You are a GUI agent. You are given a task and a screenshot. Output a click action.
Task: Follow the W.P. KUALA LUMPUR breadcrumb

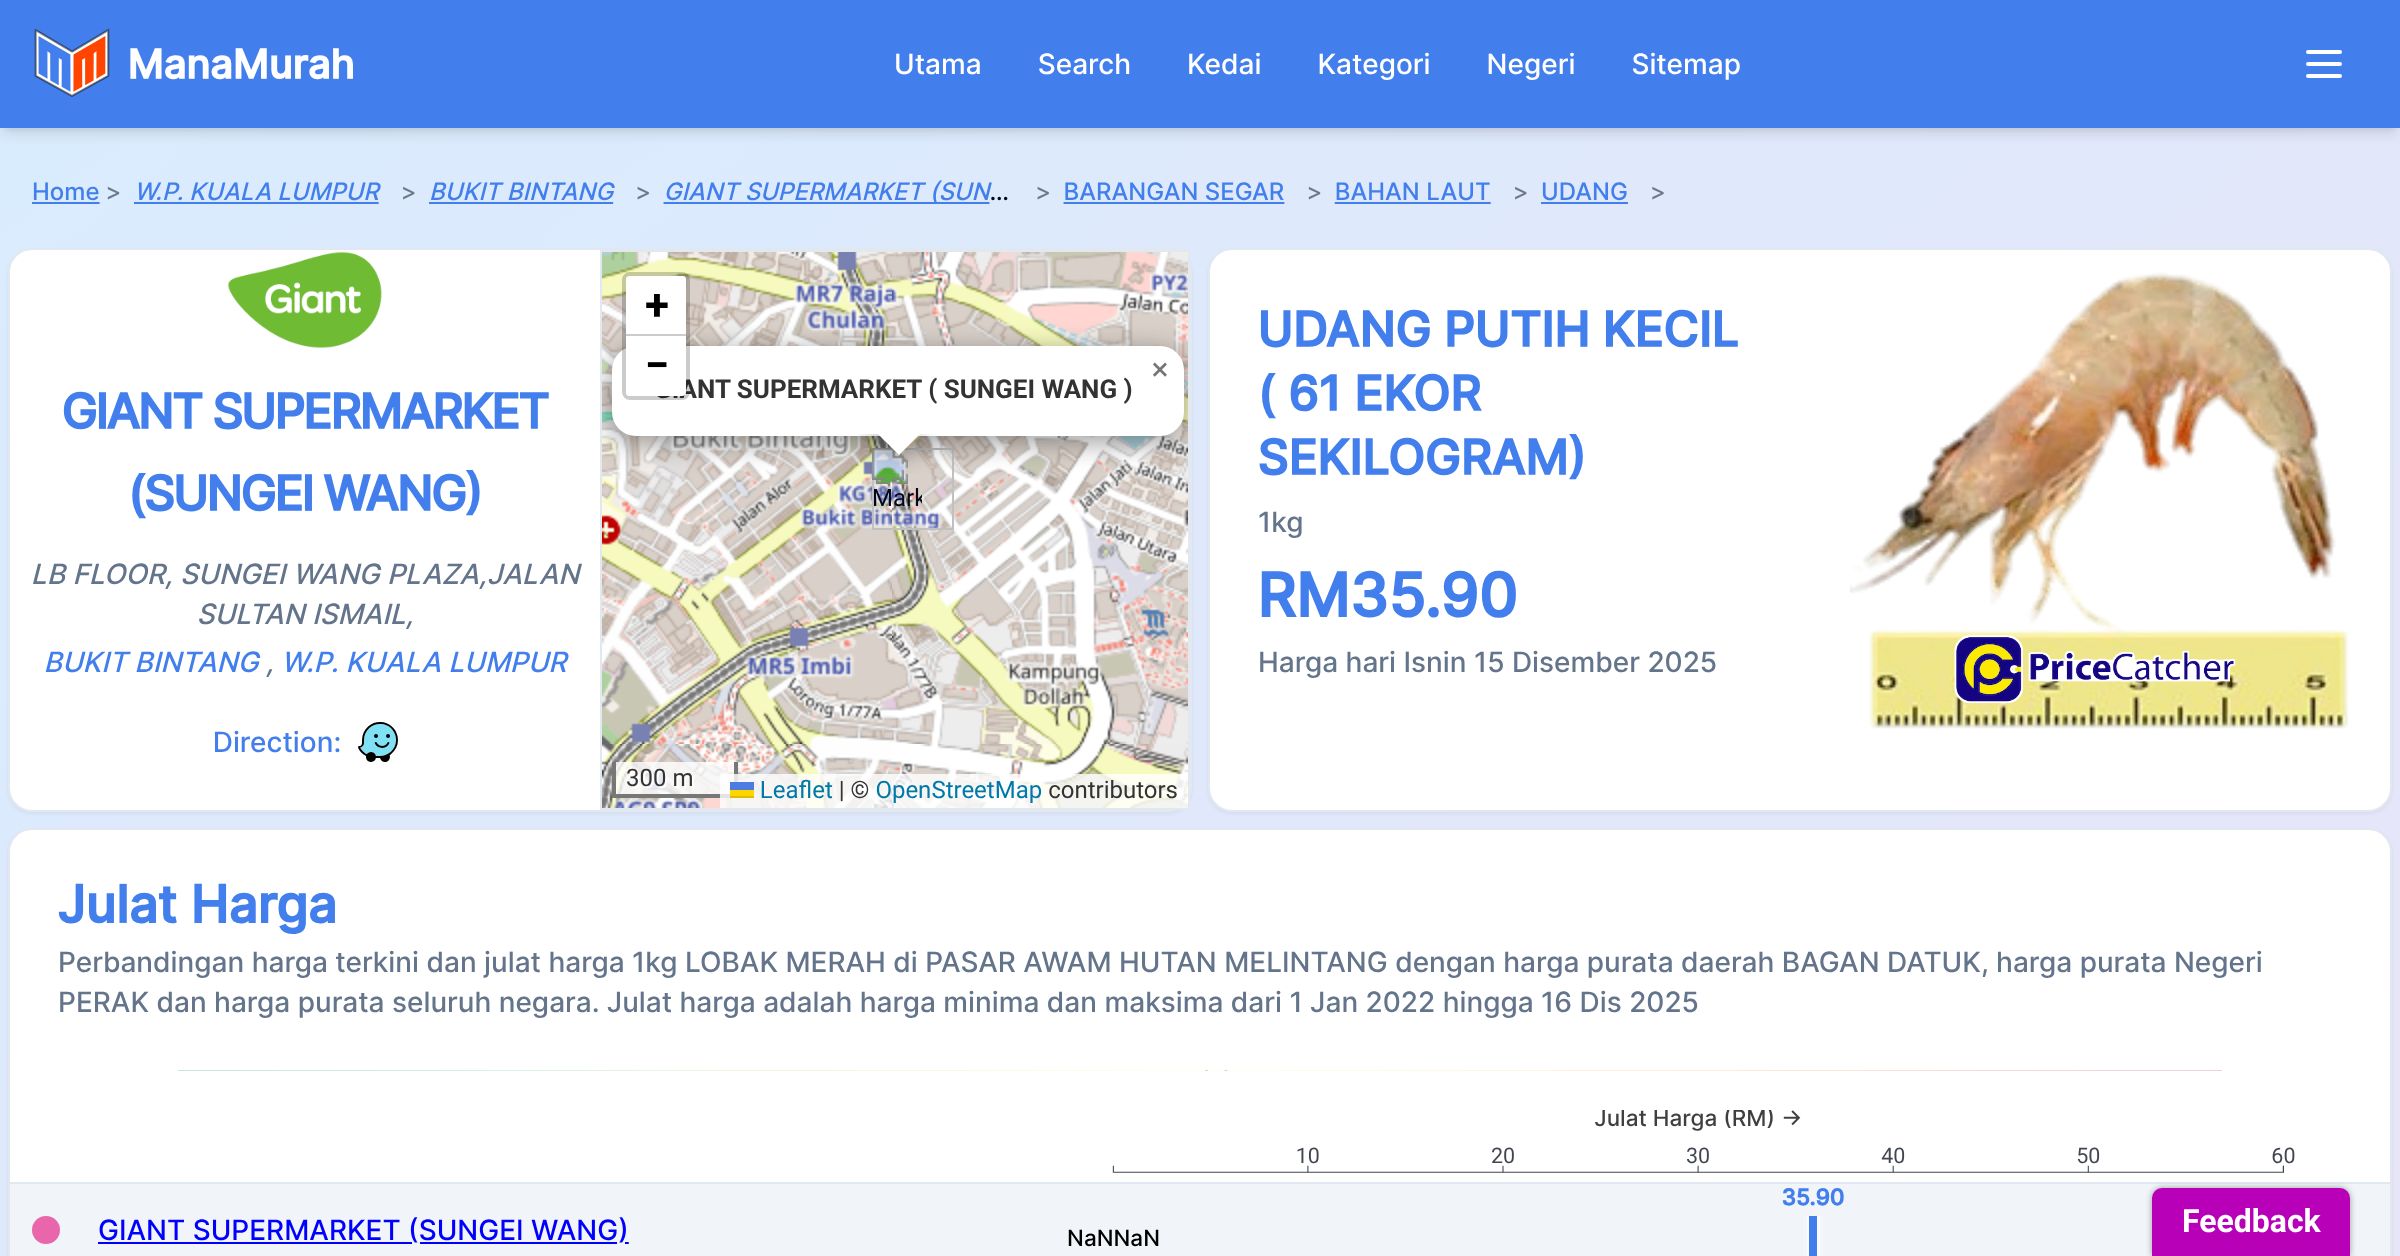pyautogui.click(x=257, y=191)
